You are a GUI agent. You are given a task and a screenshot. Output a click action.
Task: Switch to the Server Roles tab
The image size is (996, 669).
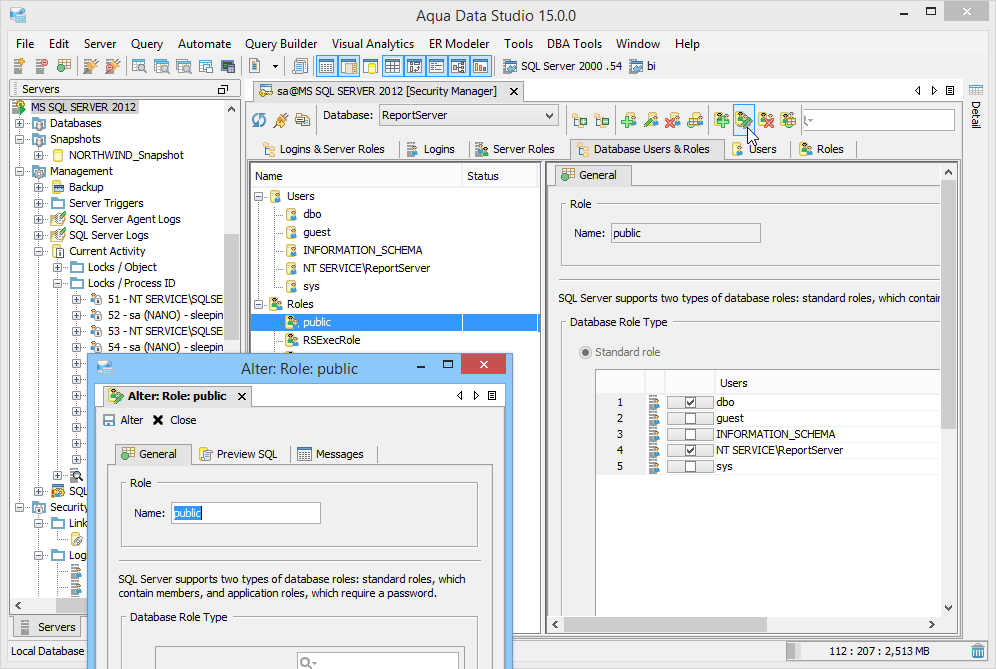click(x=515, y=149)
